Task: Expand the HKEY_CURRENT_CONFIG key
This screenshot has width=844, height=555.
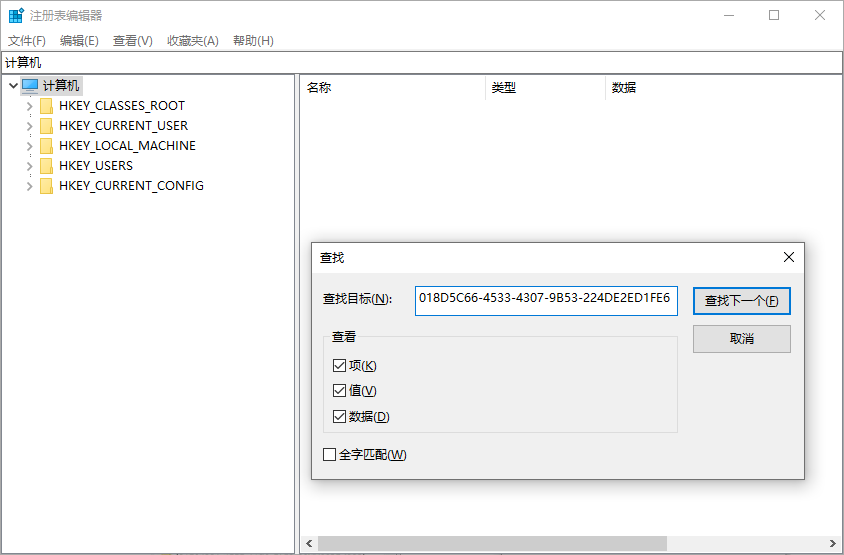Action: click(x=30, y=186)
